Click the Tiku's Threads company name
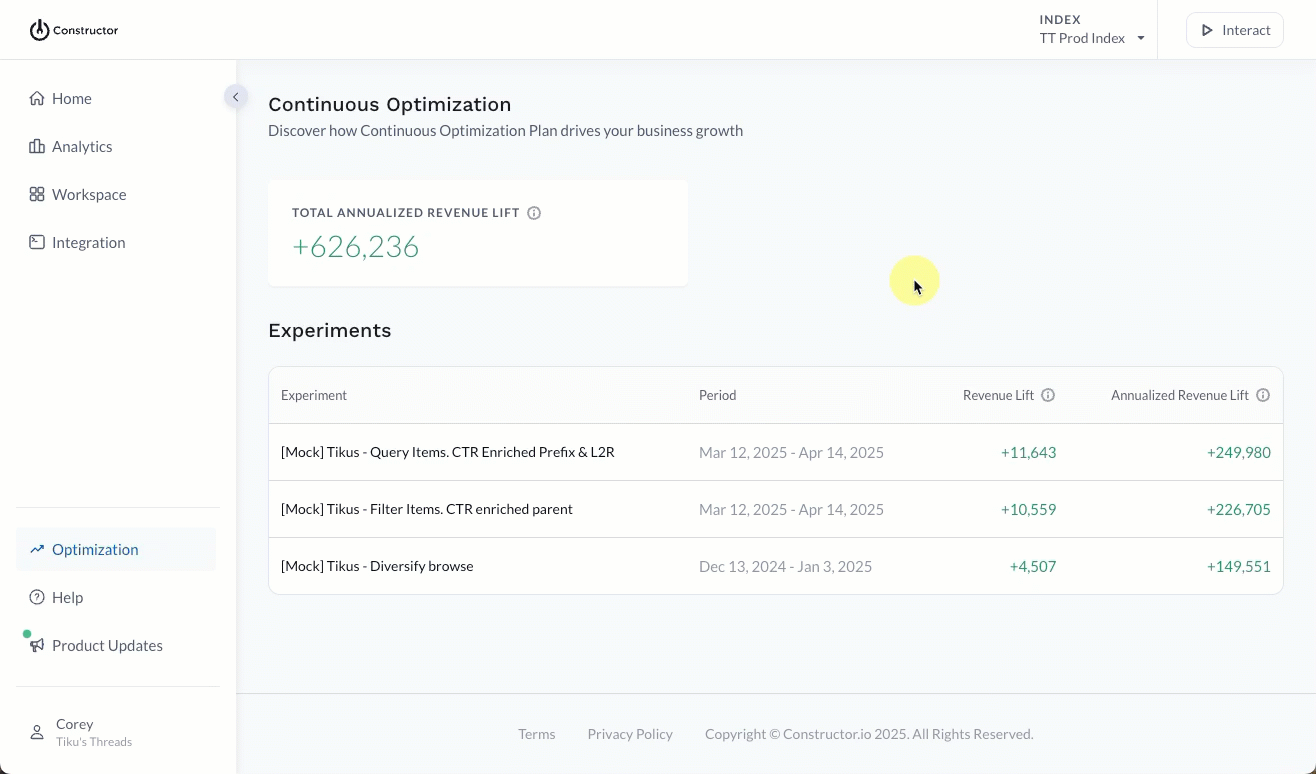The height and width of the screenshot is (774, 1316). tap(94, 742)
